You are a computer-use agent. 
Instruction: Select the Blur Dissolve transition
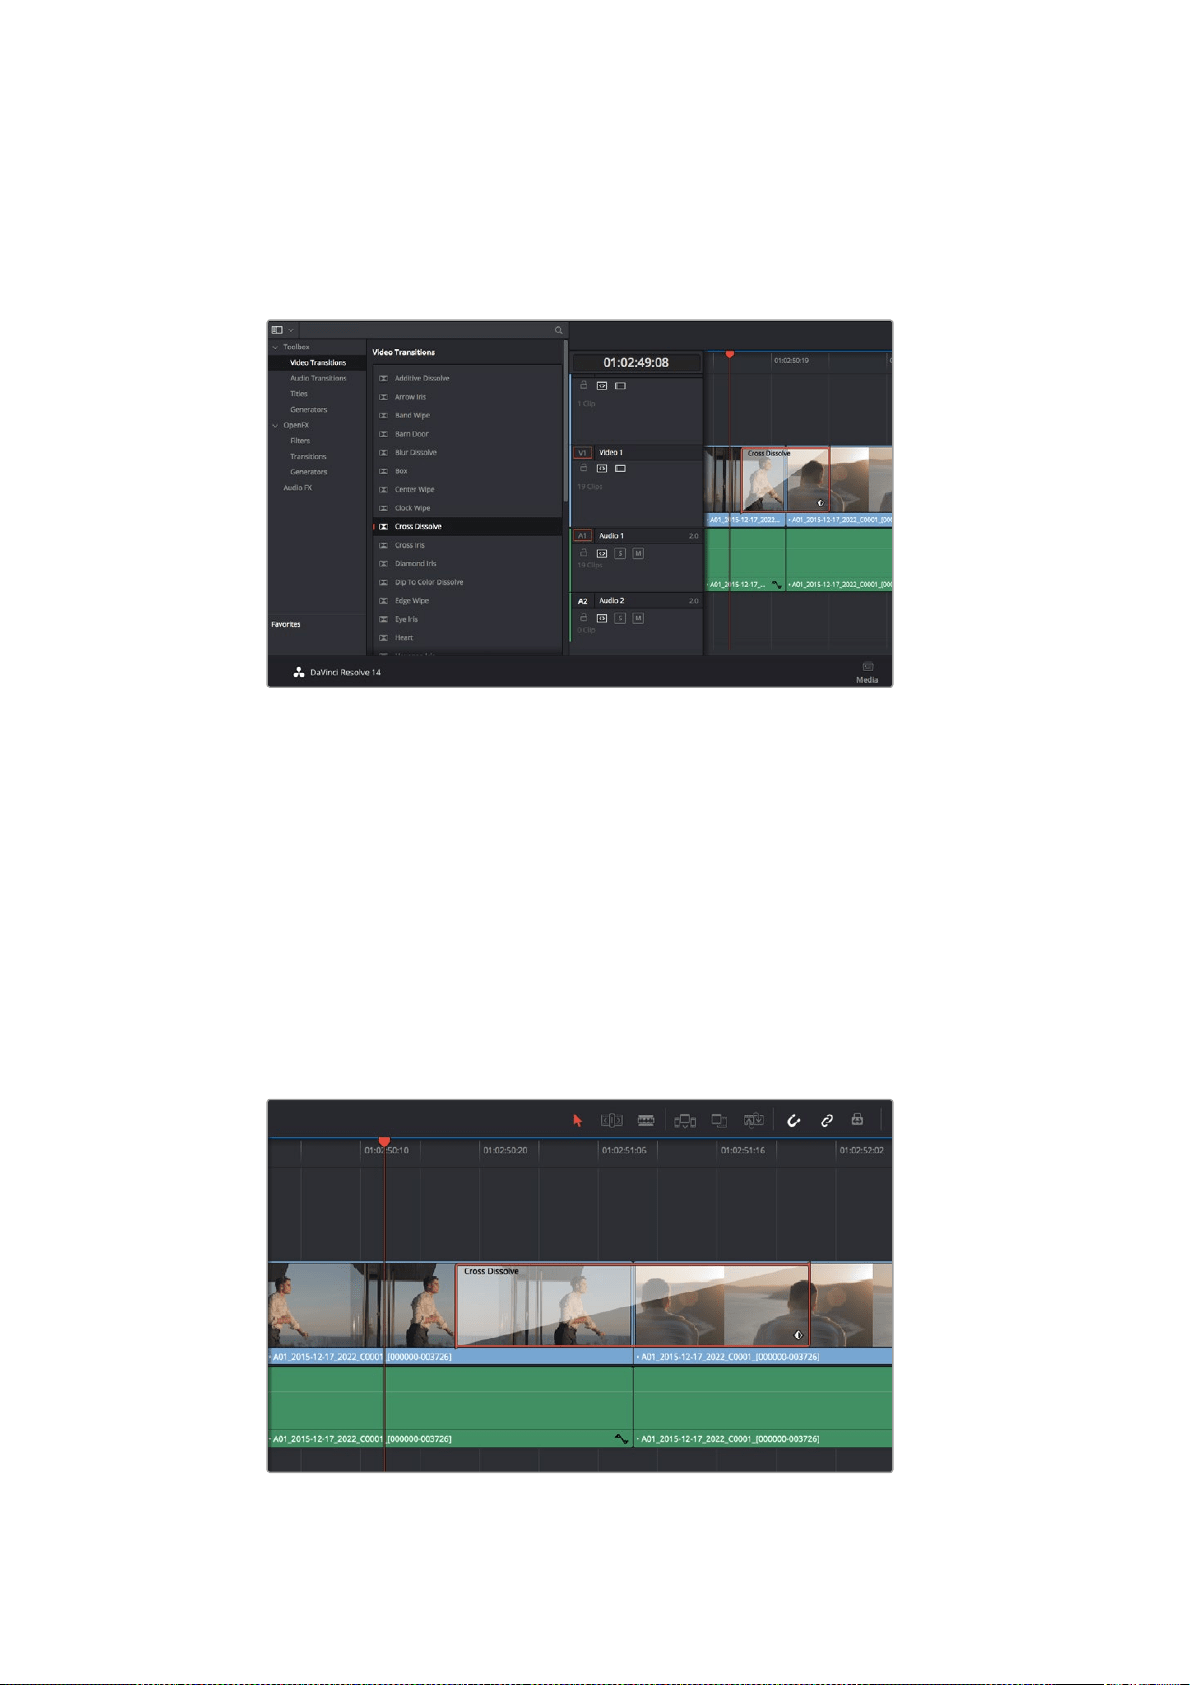tap(467, 452)
